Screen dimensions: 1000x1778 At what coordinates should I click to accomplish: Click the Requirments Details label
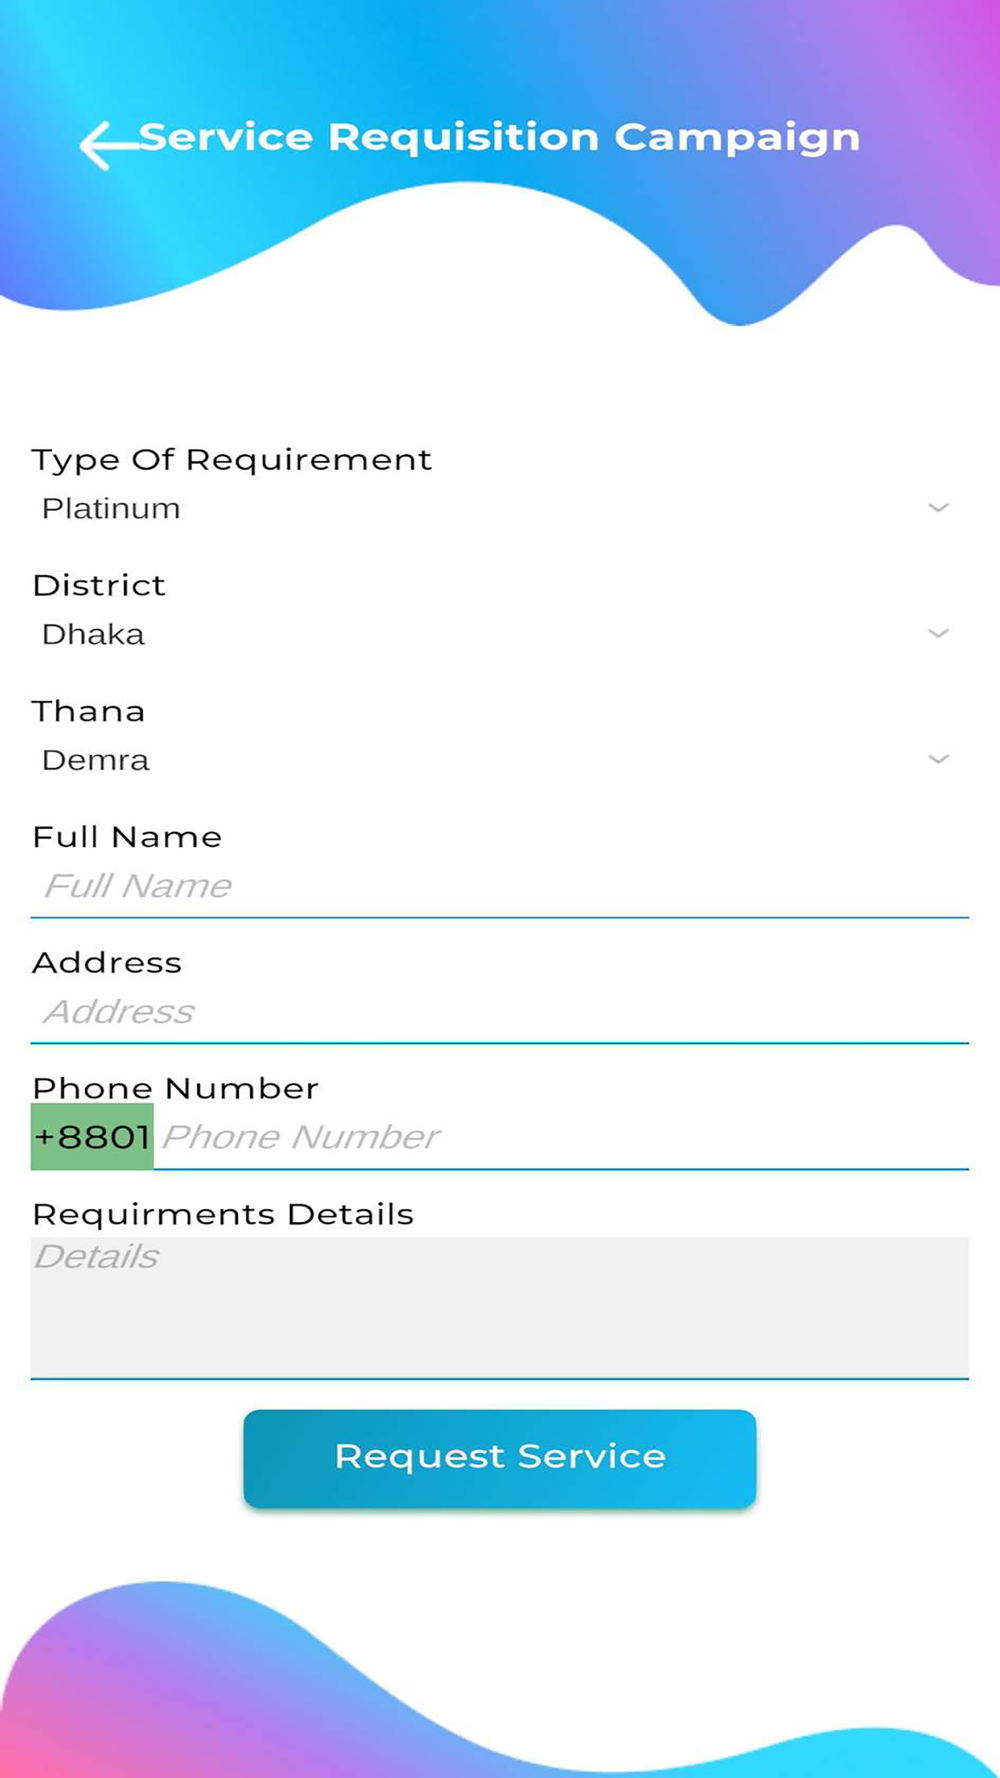[x=223, y=1214]
